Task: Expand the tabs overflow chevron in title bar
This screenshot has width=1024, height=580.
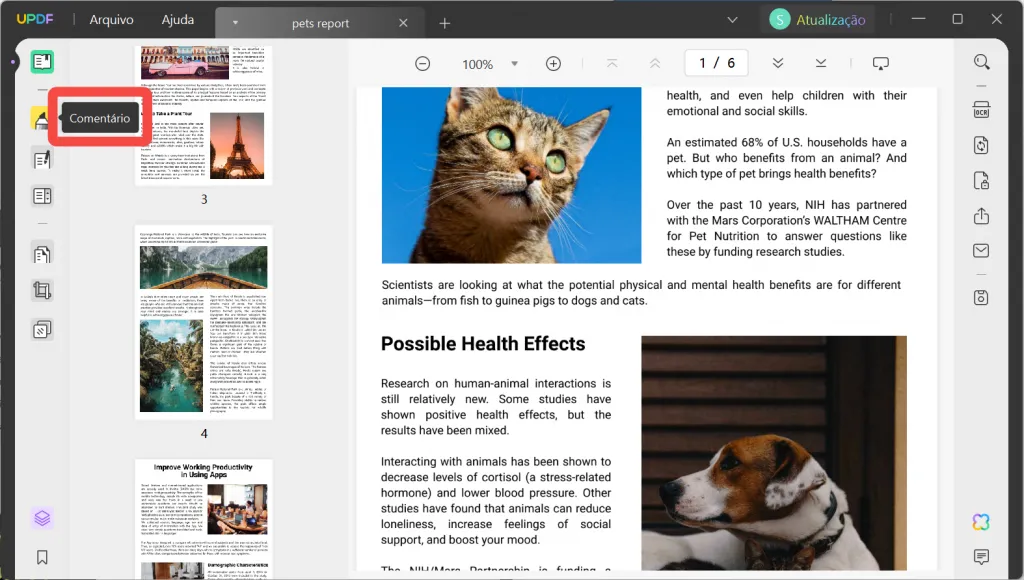Action: [x=733, y=20]
